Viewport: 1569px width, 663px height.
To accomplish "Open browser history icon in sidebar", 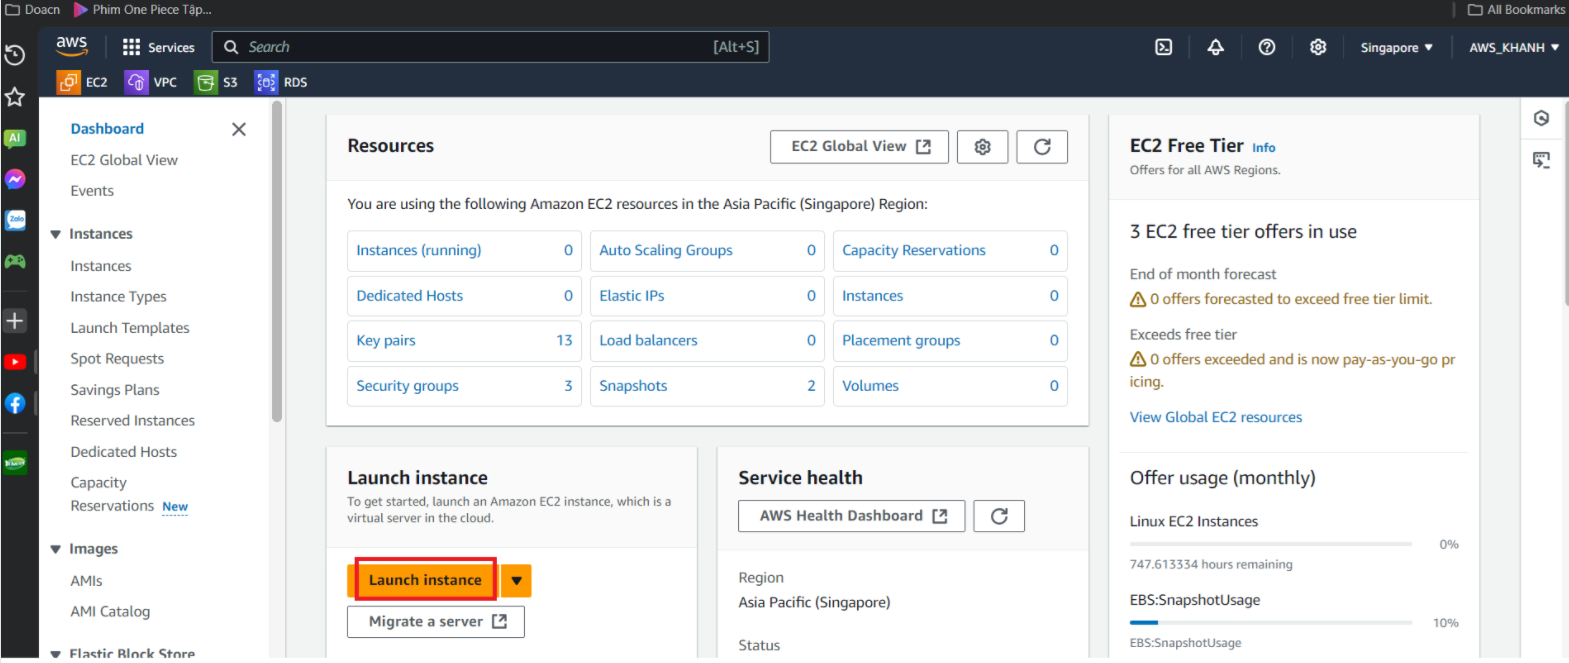I will pyautogui.click(x=15, y=54).
